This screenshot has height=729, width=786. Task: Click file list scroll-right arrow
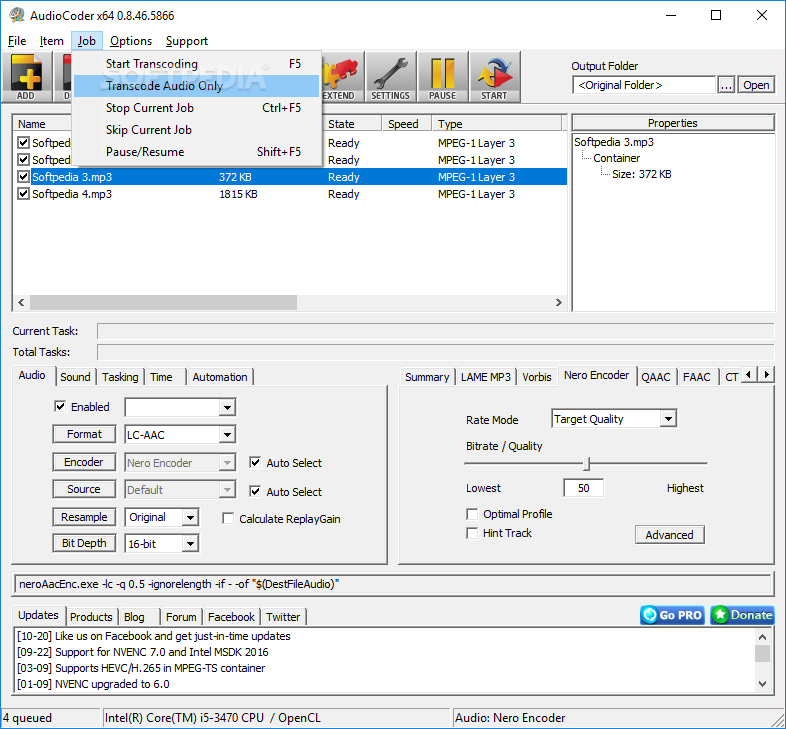click(x=558, y=302)
